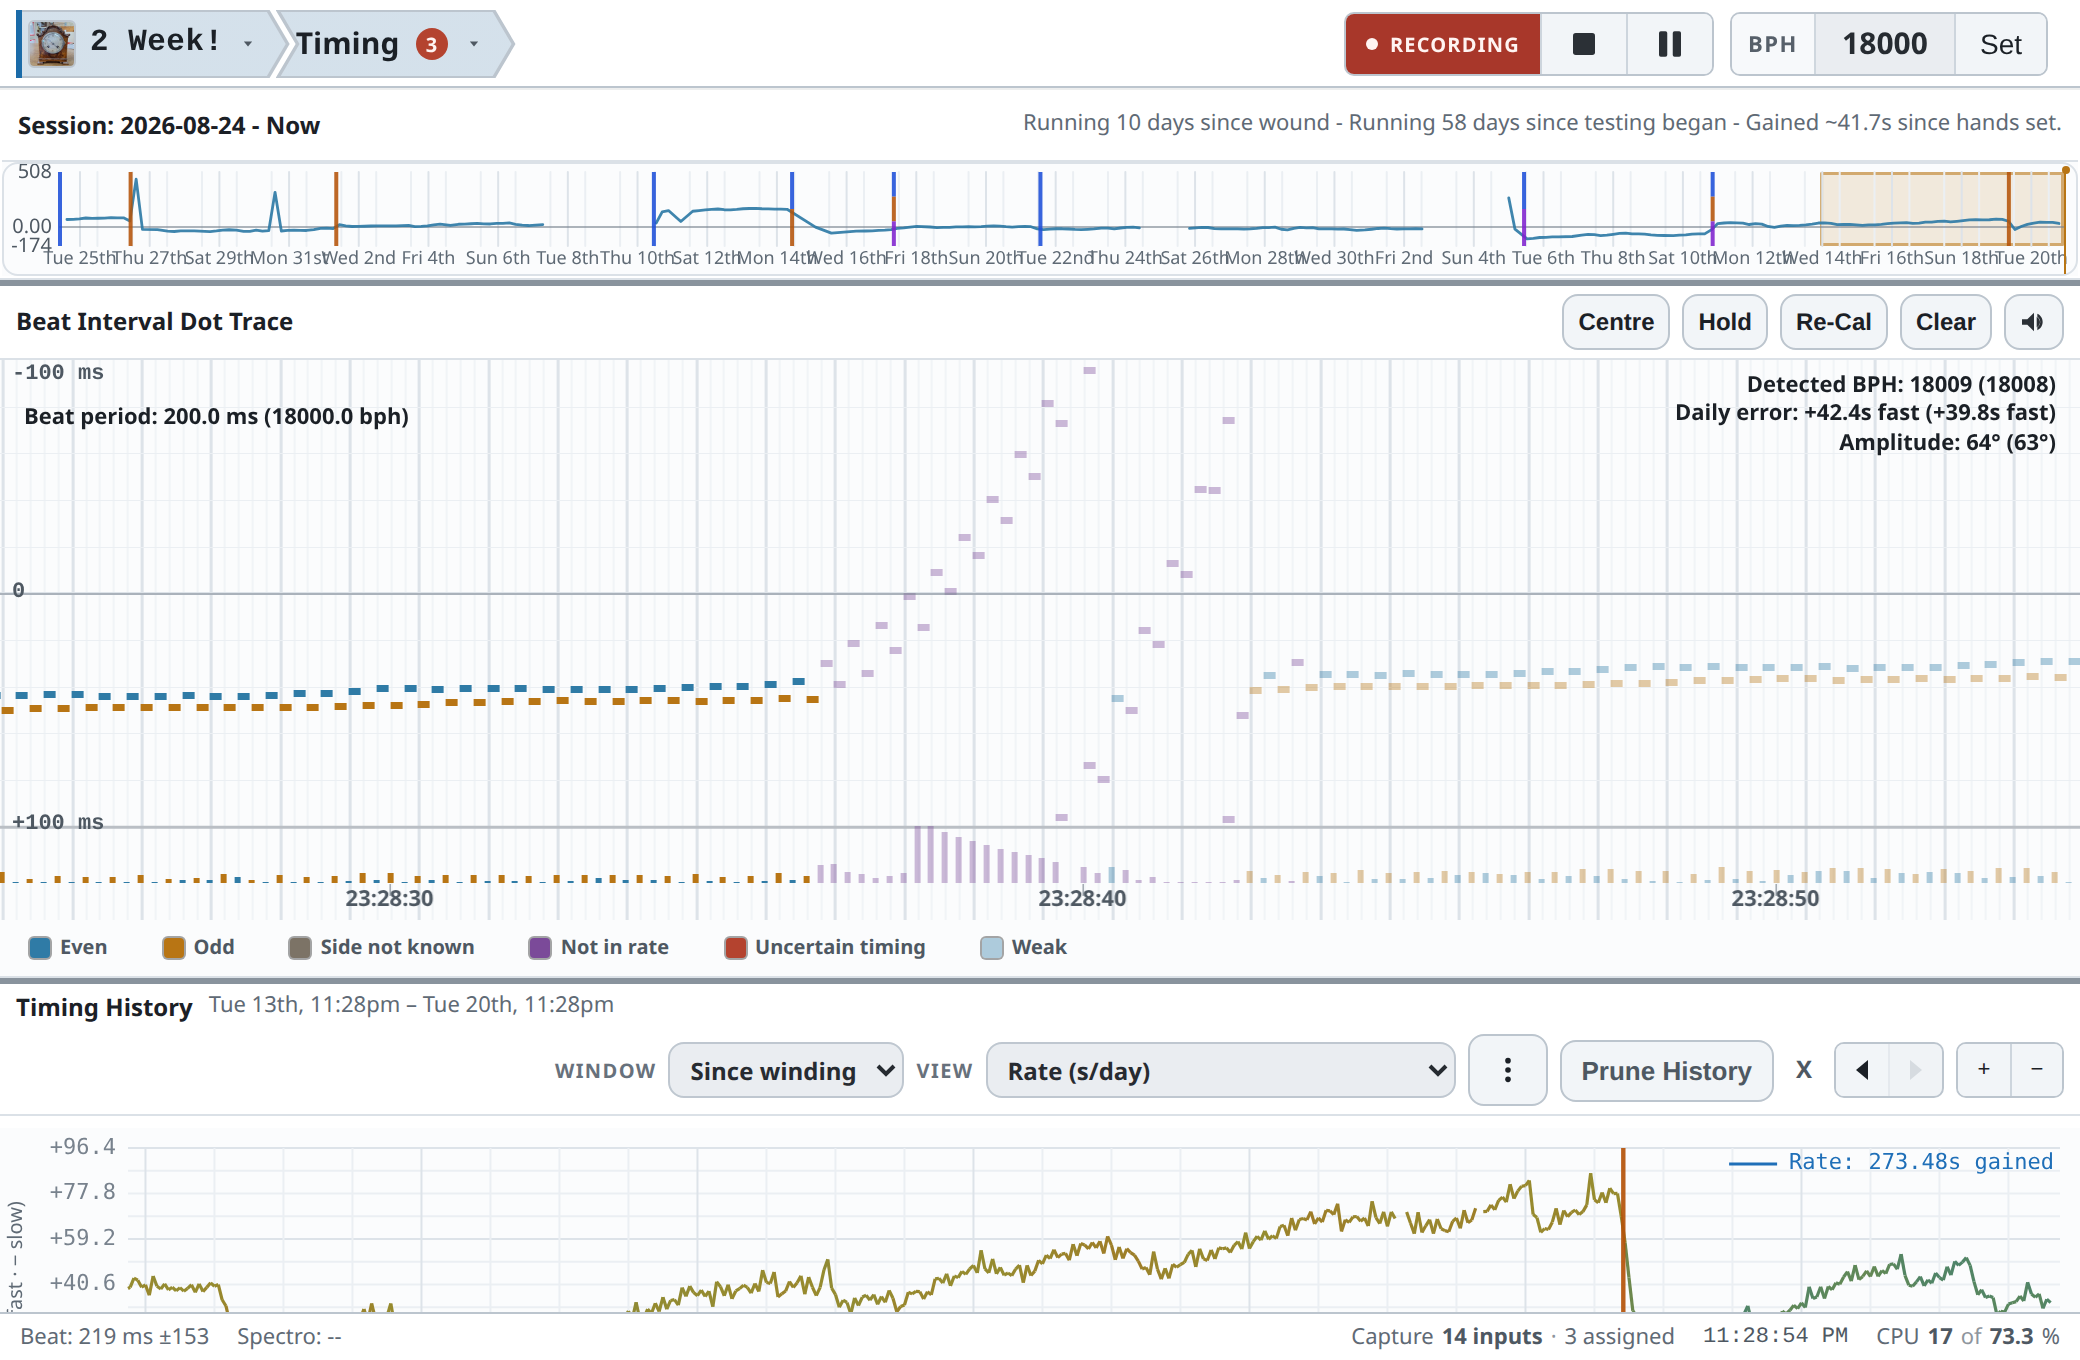Screen dimensions: 2080x1360
Task: Click the 'Amplitude: 64° (63°)' readout
Action: [x=1947, y=442]
